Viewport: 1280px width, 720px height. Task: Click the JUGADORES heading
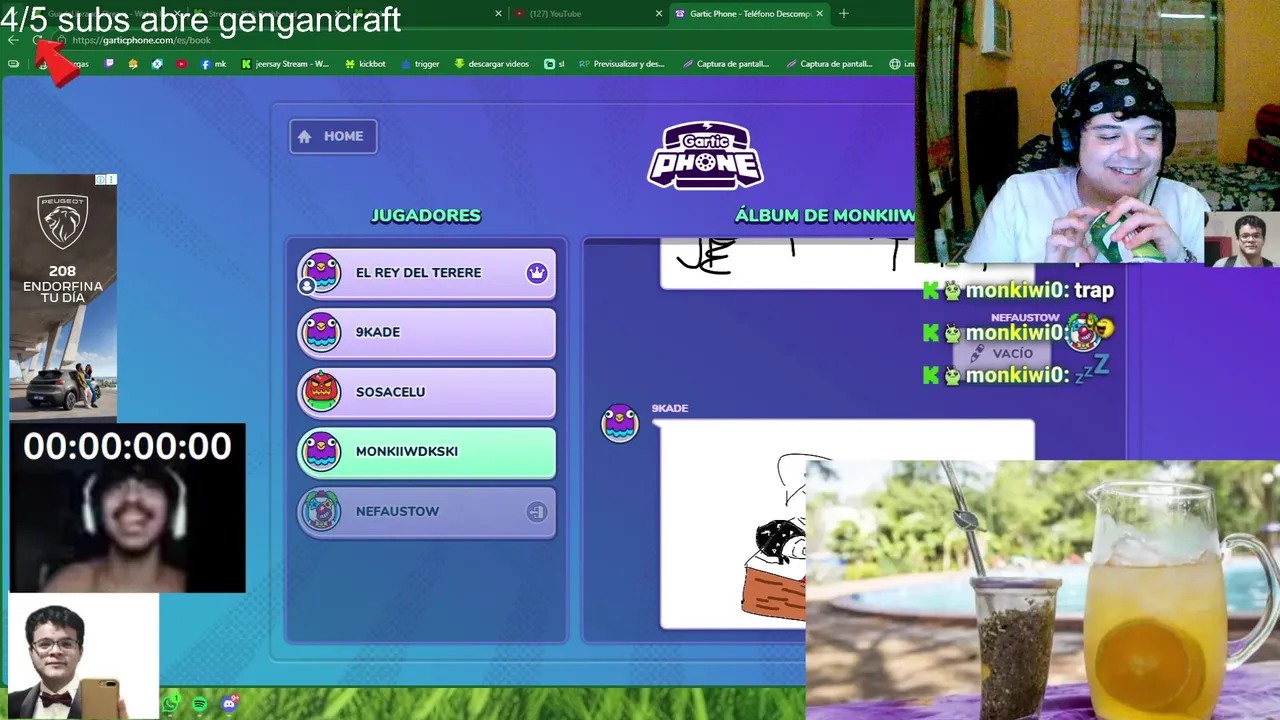coord(426,216)
